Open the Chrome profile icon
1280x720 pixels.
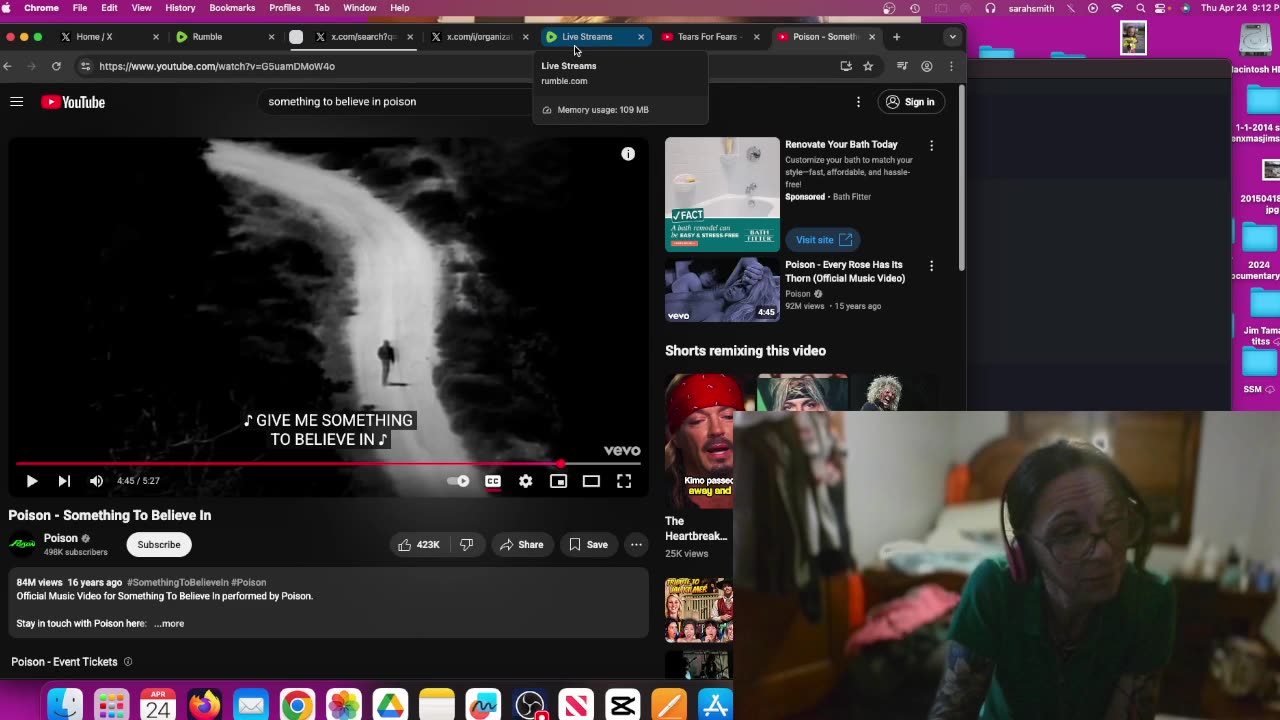(x=927, y=66)
